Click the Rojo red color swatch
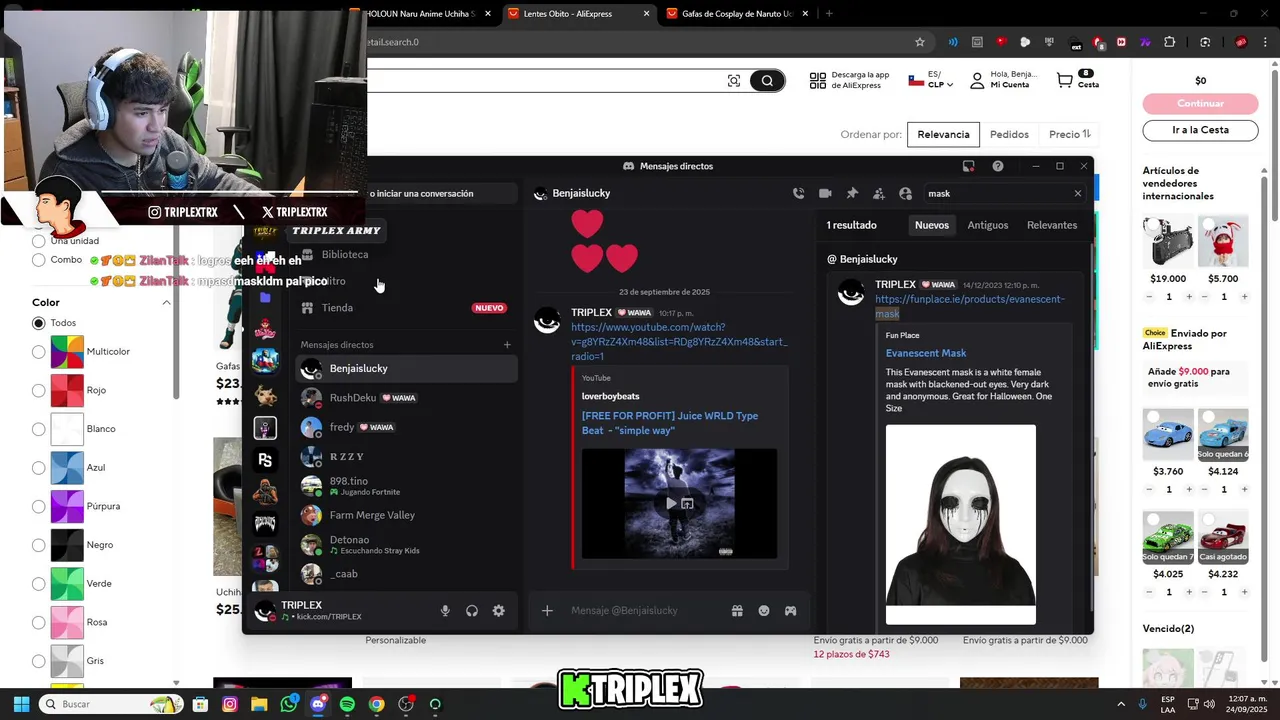Image resolution: width=1280 pixels, height=720 pixels. pos(67,390)
